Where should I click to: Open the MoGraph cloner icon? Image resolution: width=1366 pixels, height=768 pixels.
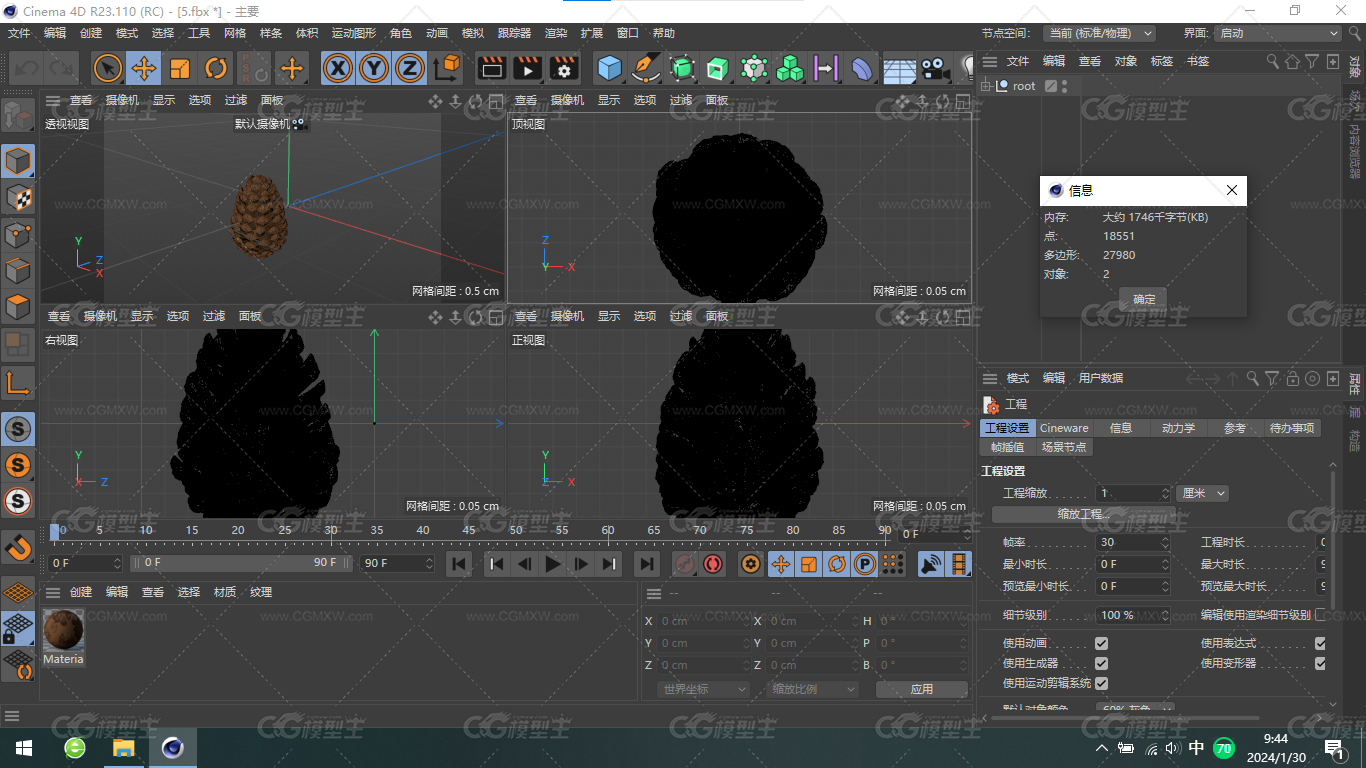[x=790, y=68]
